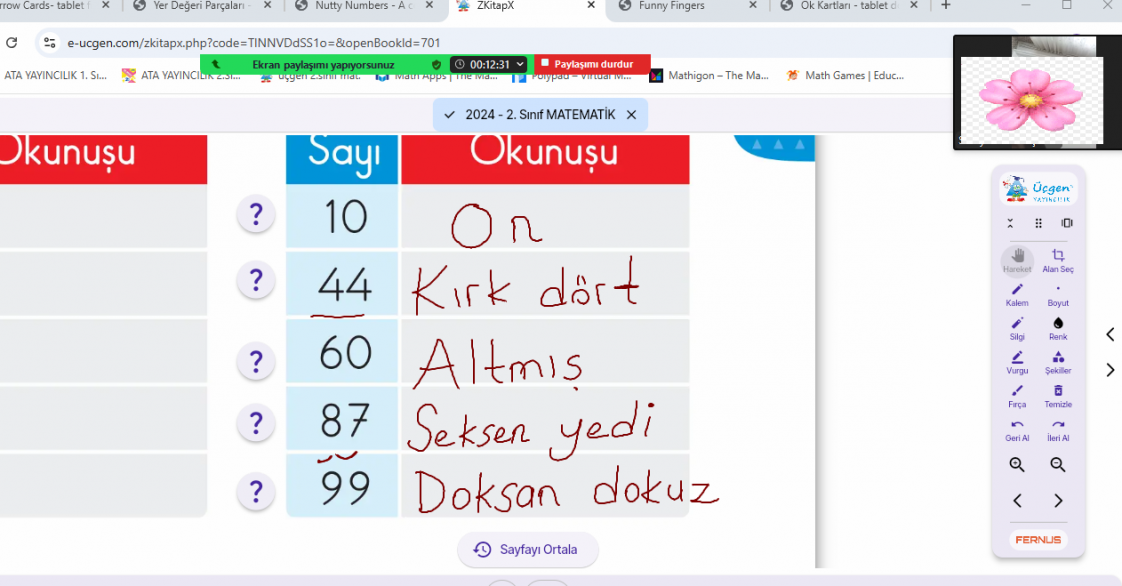Pick the Fırça brush tool
This screenshot has height=586, width=1122.
point(1017,396)
